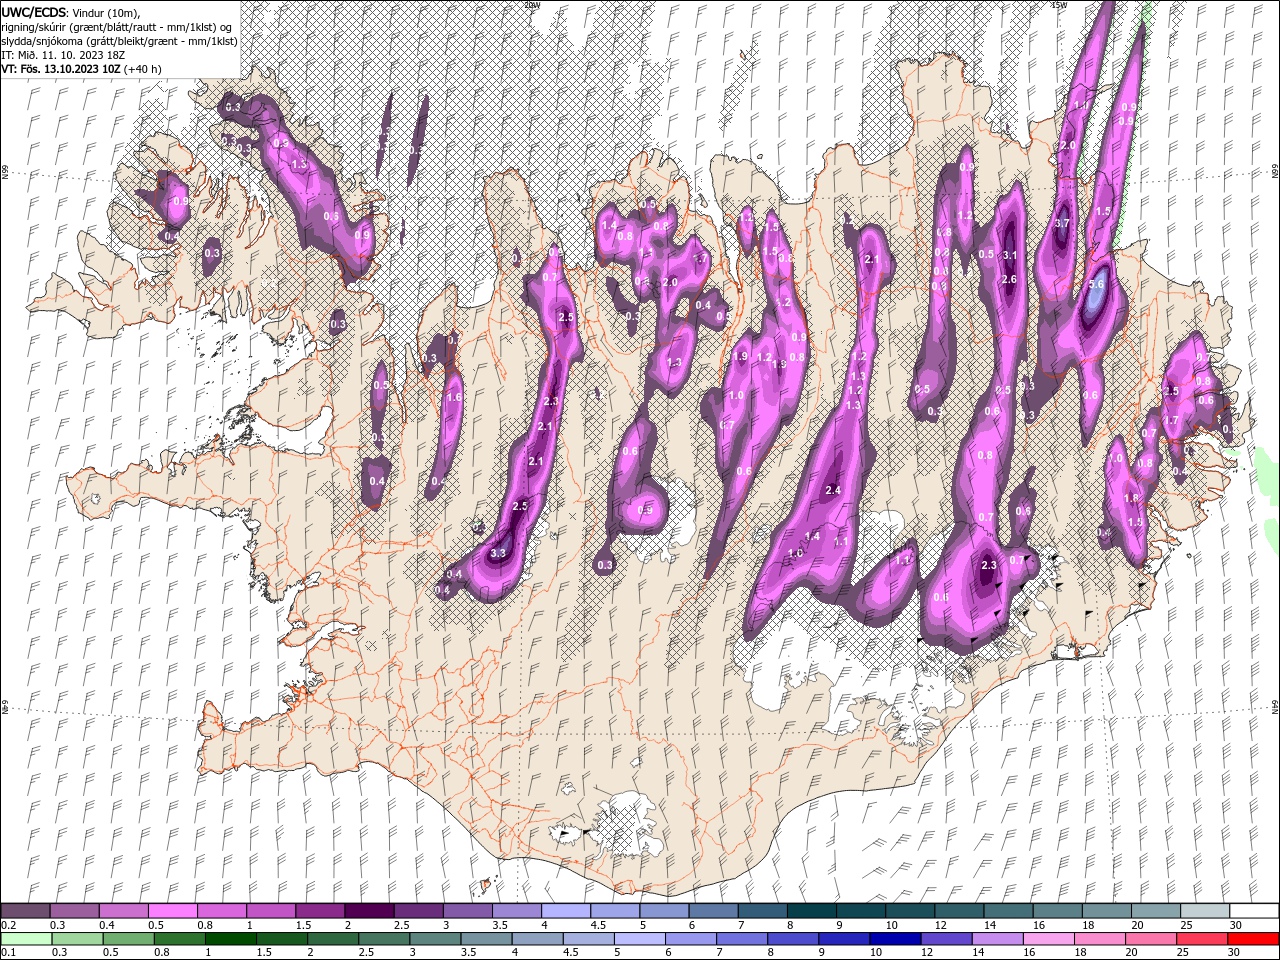Click the 64N latitude label on right edge

click(x=1274, y=706)
